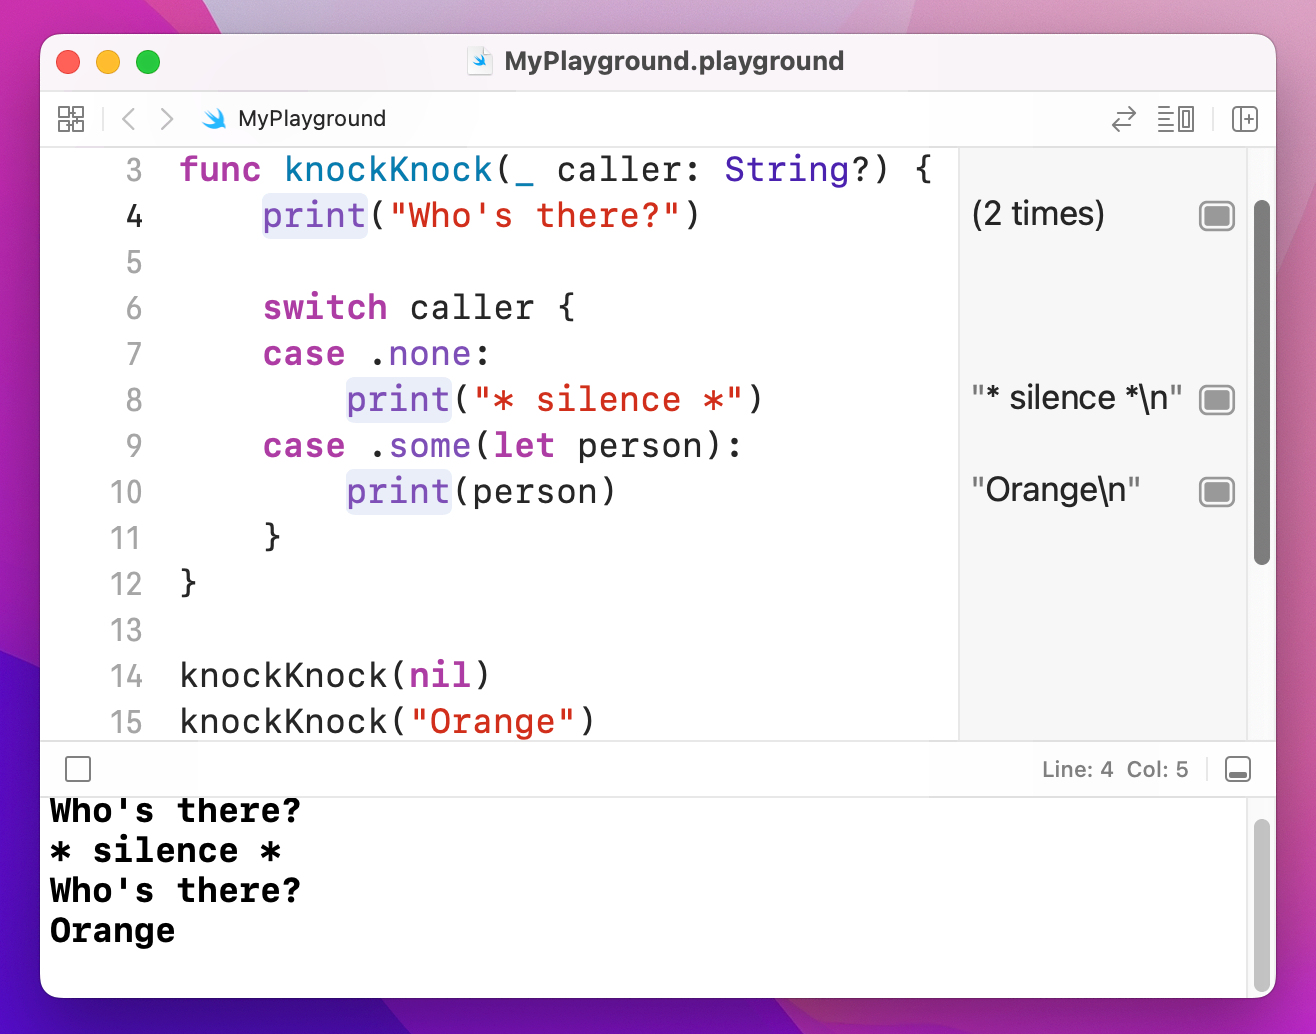
Task: Toggle the checkbox on the debug area bar
Action: (x=78, y=769)
